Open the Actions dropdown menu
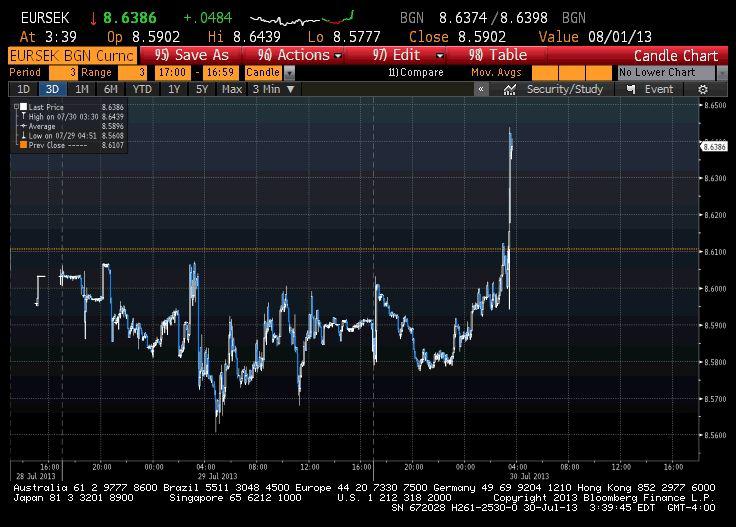The width and height of the screenshot is (736, 527). coord(299,55)
